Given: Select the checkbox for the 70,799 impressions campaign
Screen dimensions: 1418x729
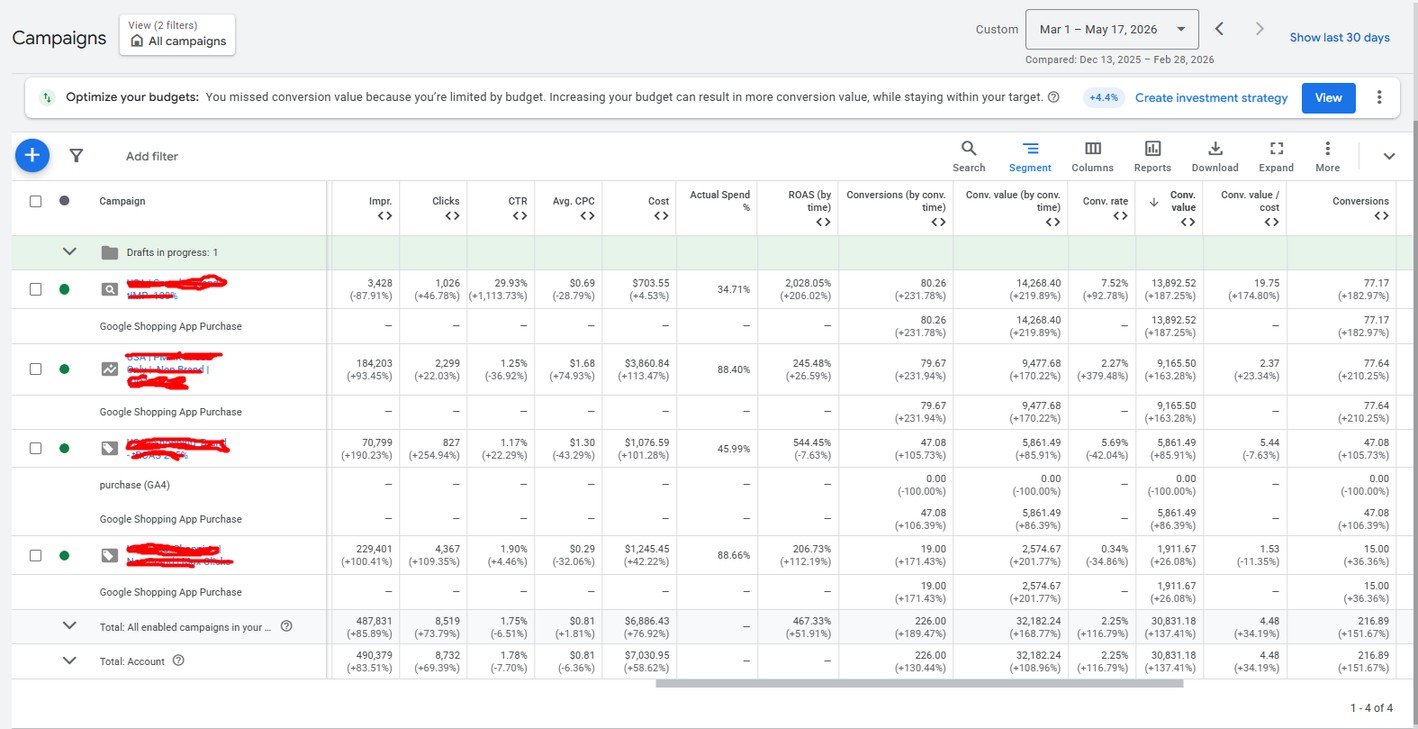Looking at the screenshot, I should pyautogui.click(x=36, y=448).
